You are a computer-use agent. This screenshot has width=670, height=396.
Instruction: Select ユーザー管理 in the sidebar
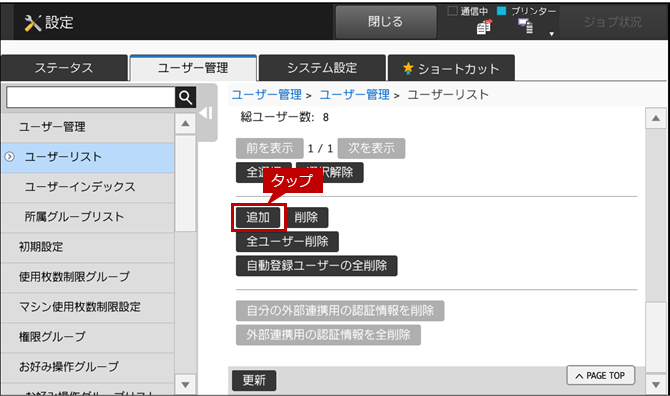(x=88, y=127)
